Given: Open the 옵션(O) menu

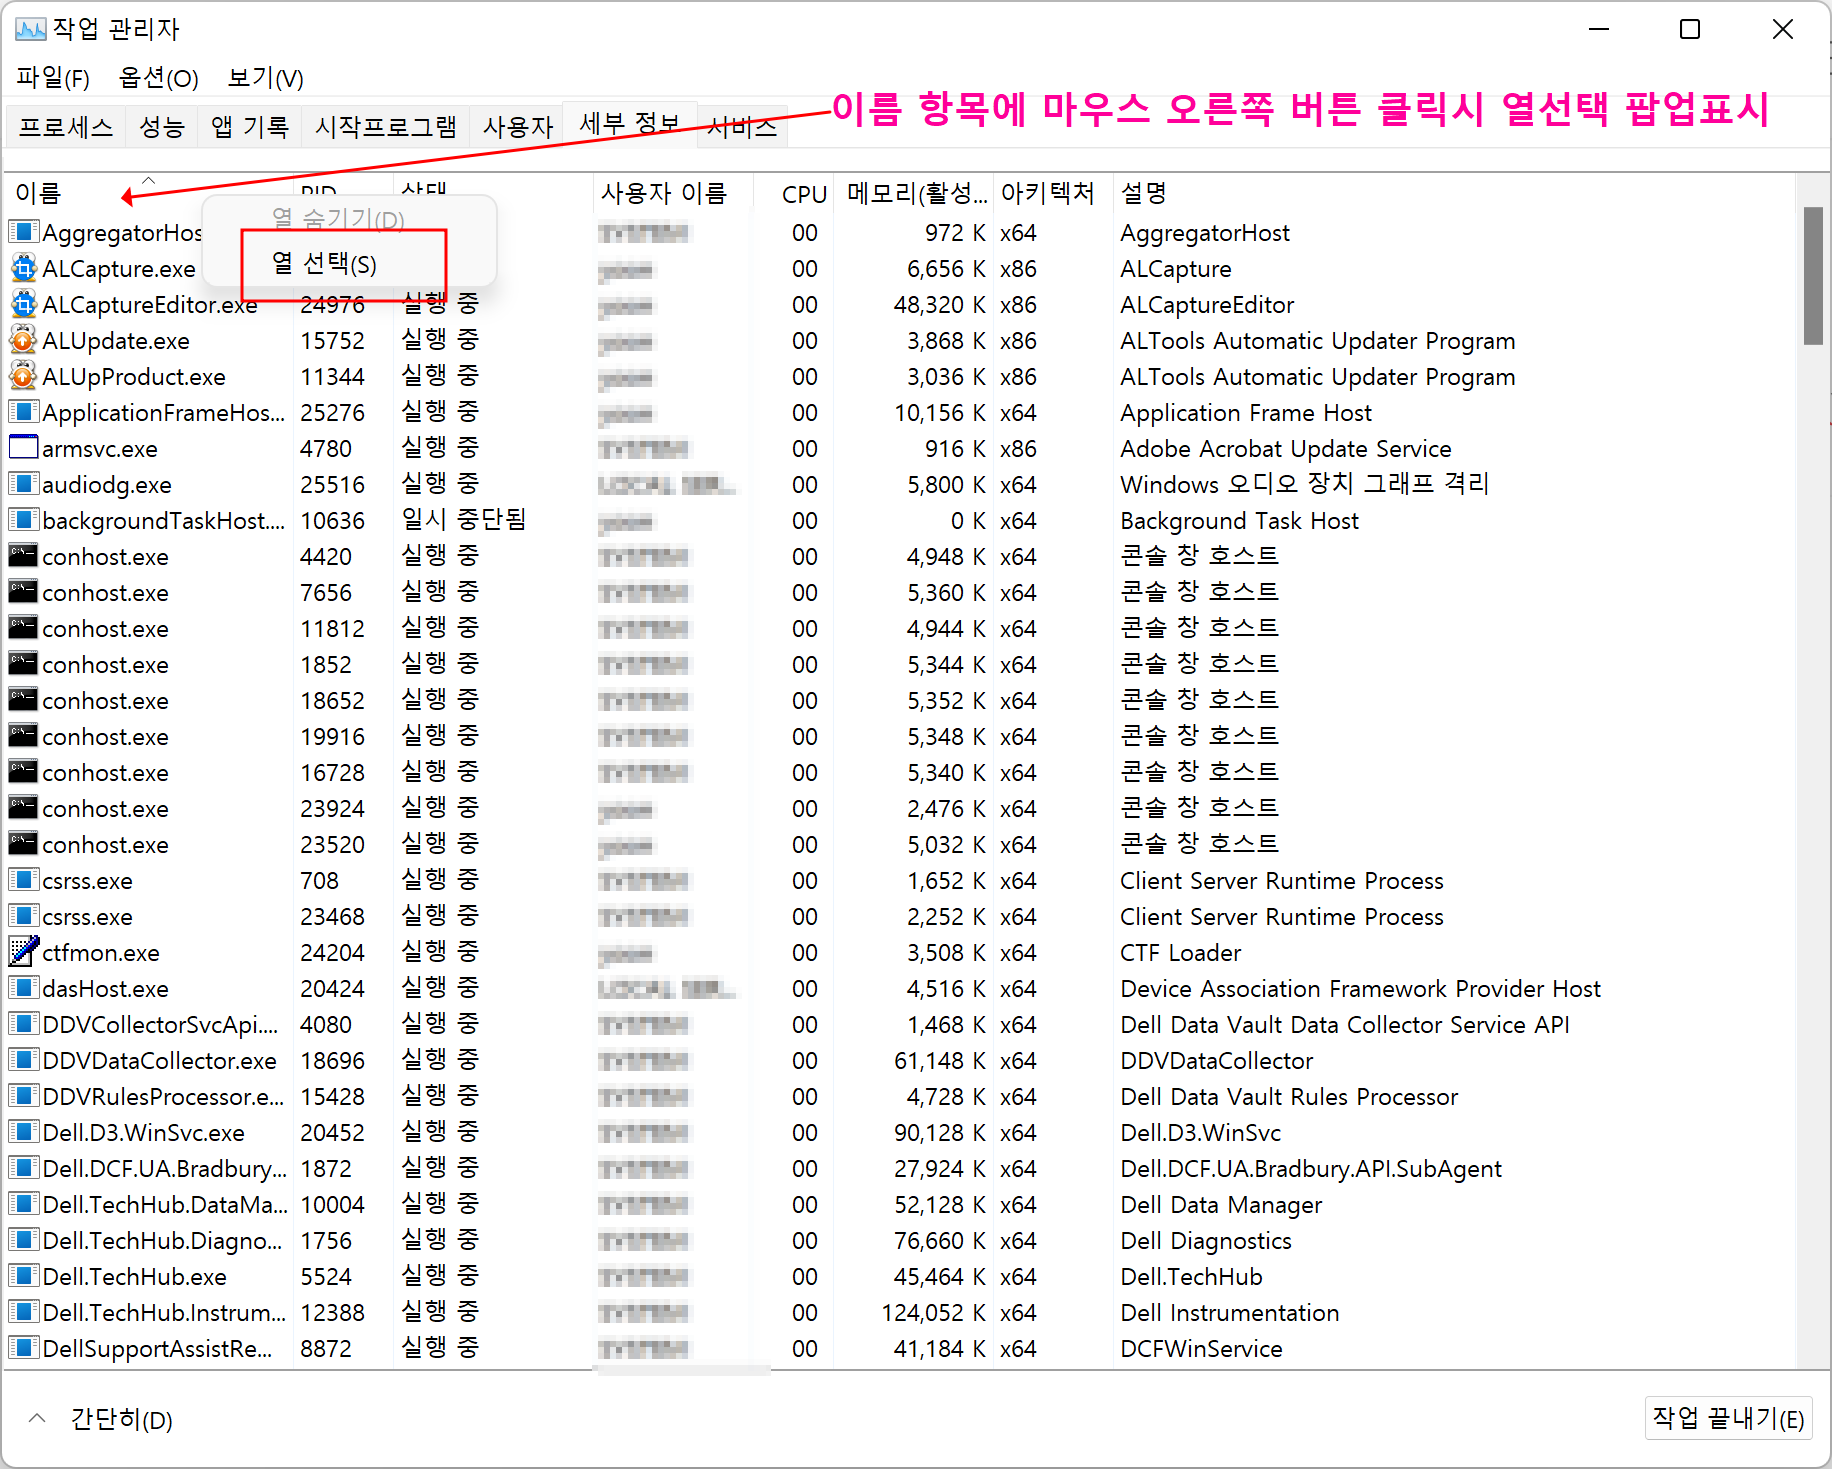Looking at the screenshot, I should tap(158, 78).
